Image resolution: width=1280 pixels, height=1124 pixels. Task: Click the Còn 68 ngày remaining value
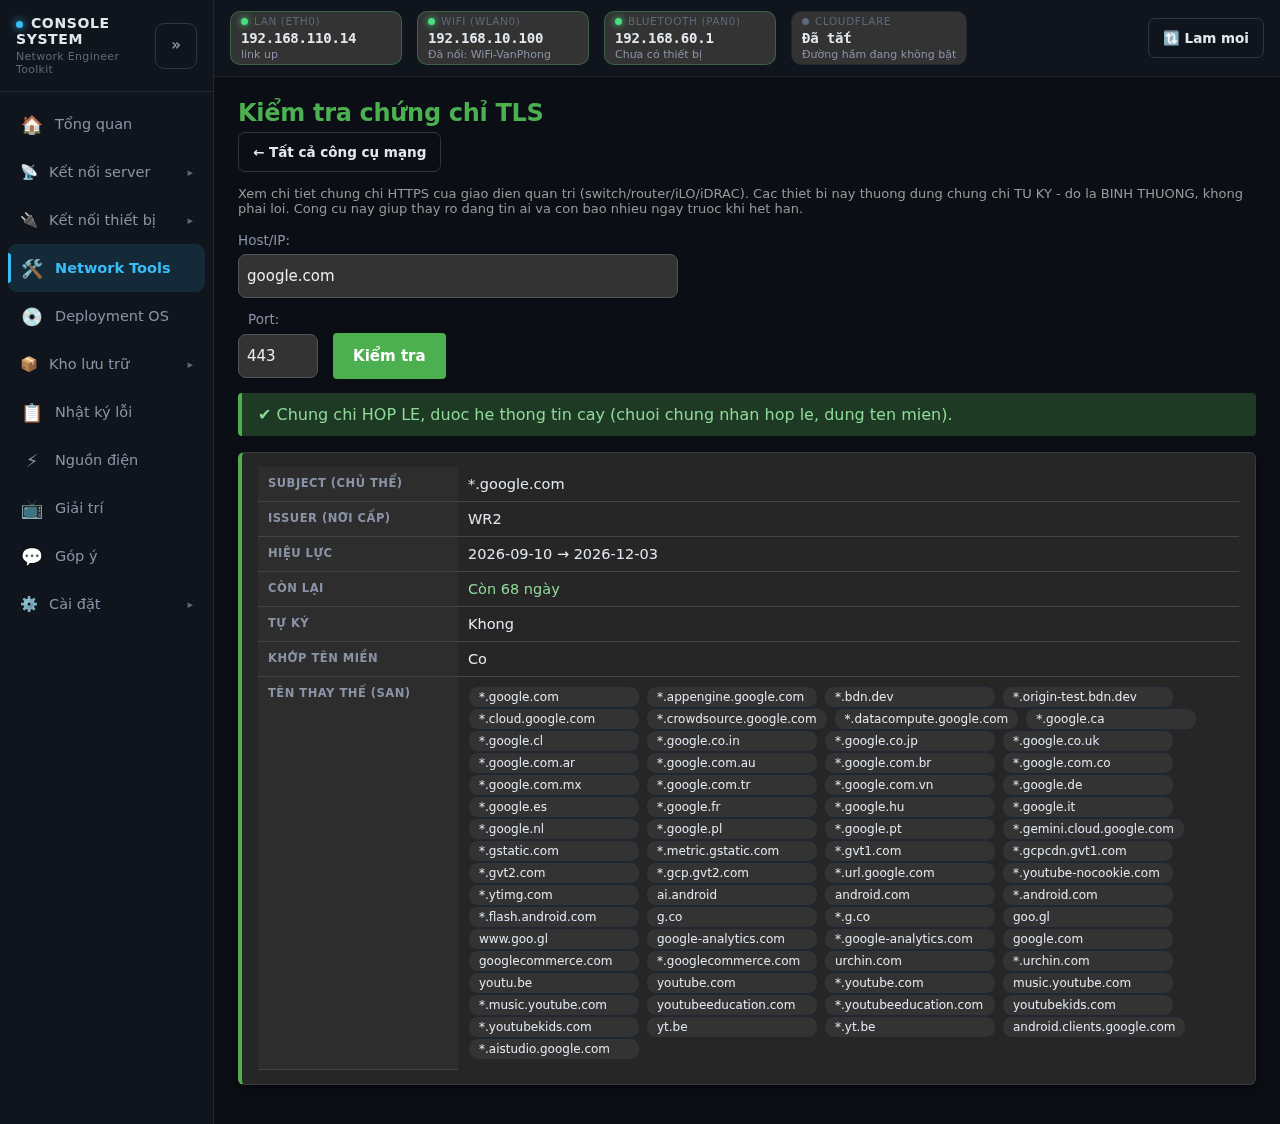coord(514,589)
